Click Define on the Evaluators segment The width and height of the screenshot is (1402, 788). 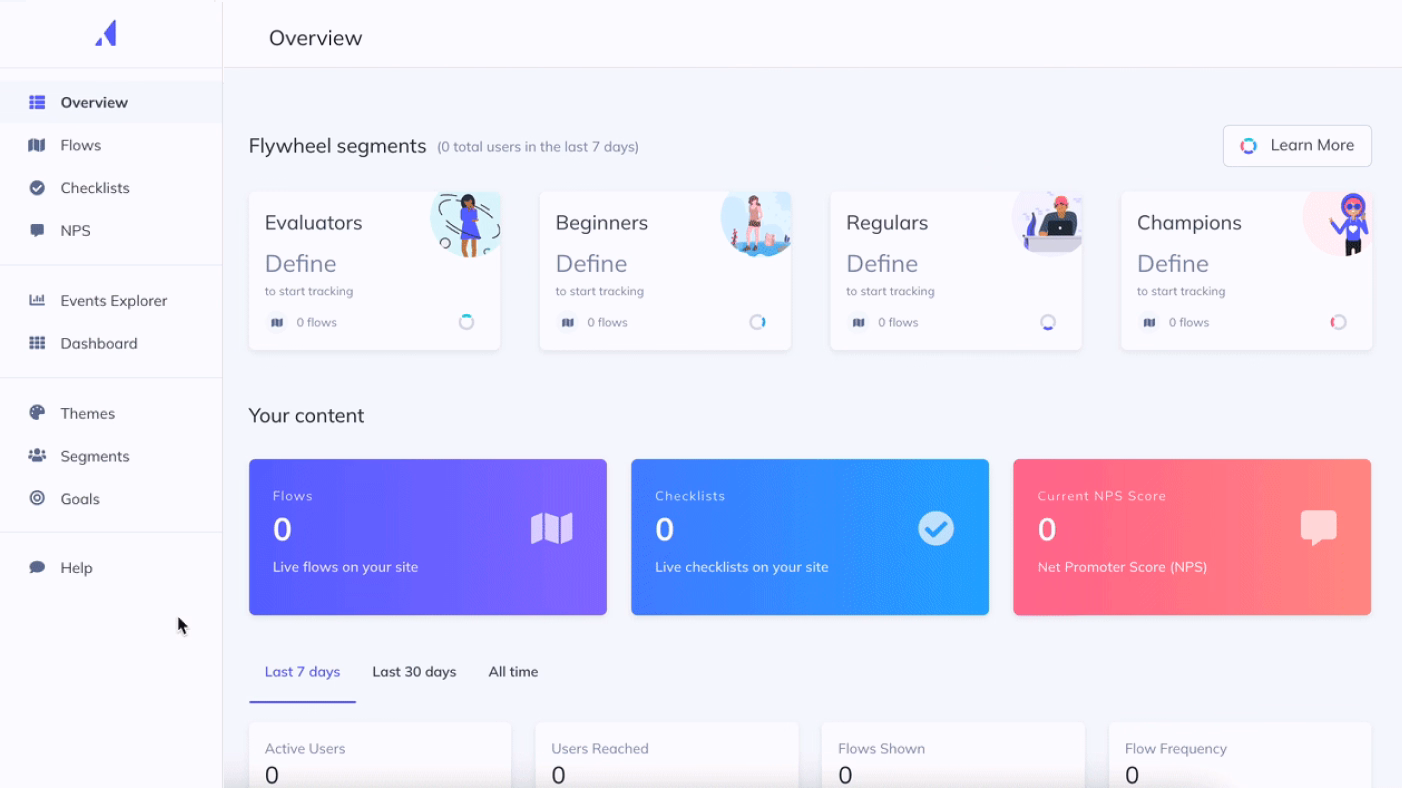click(300, 263)
